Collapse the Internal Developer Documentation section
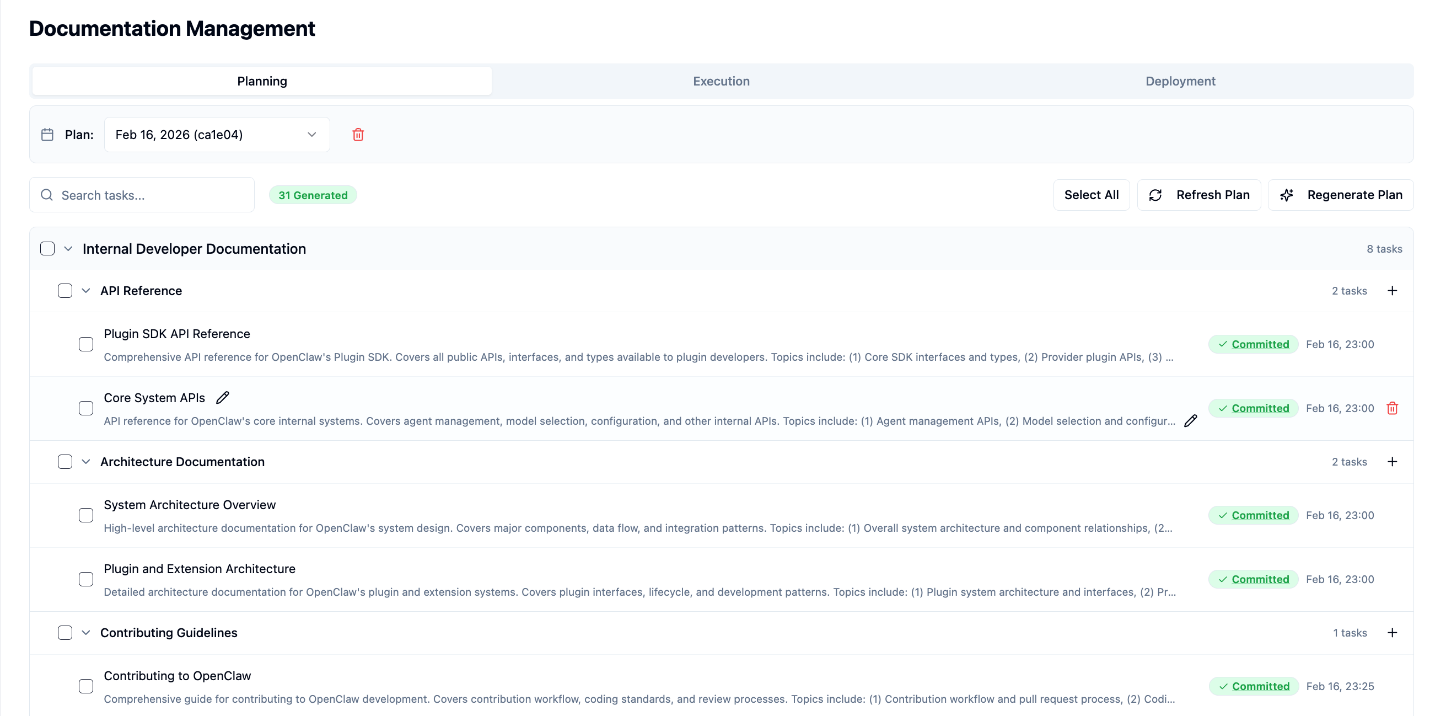 click(x=68, y=249)
